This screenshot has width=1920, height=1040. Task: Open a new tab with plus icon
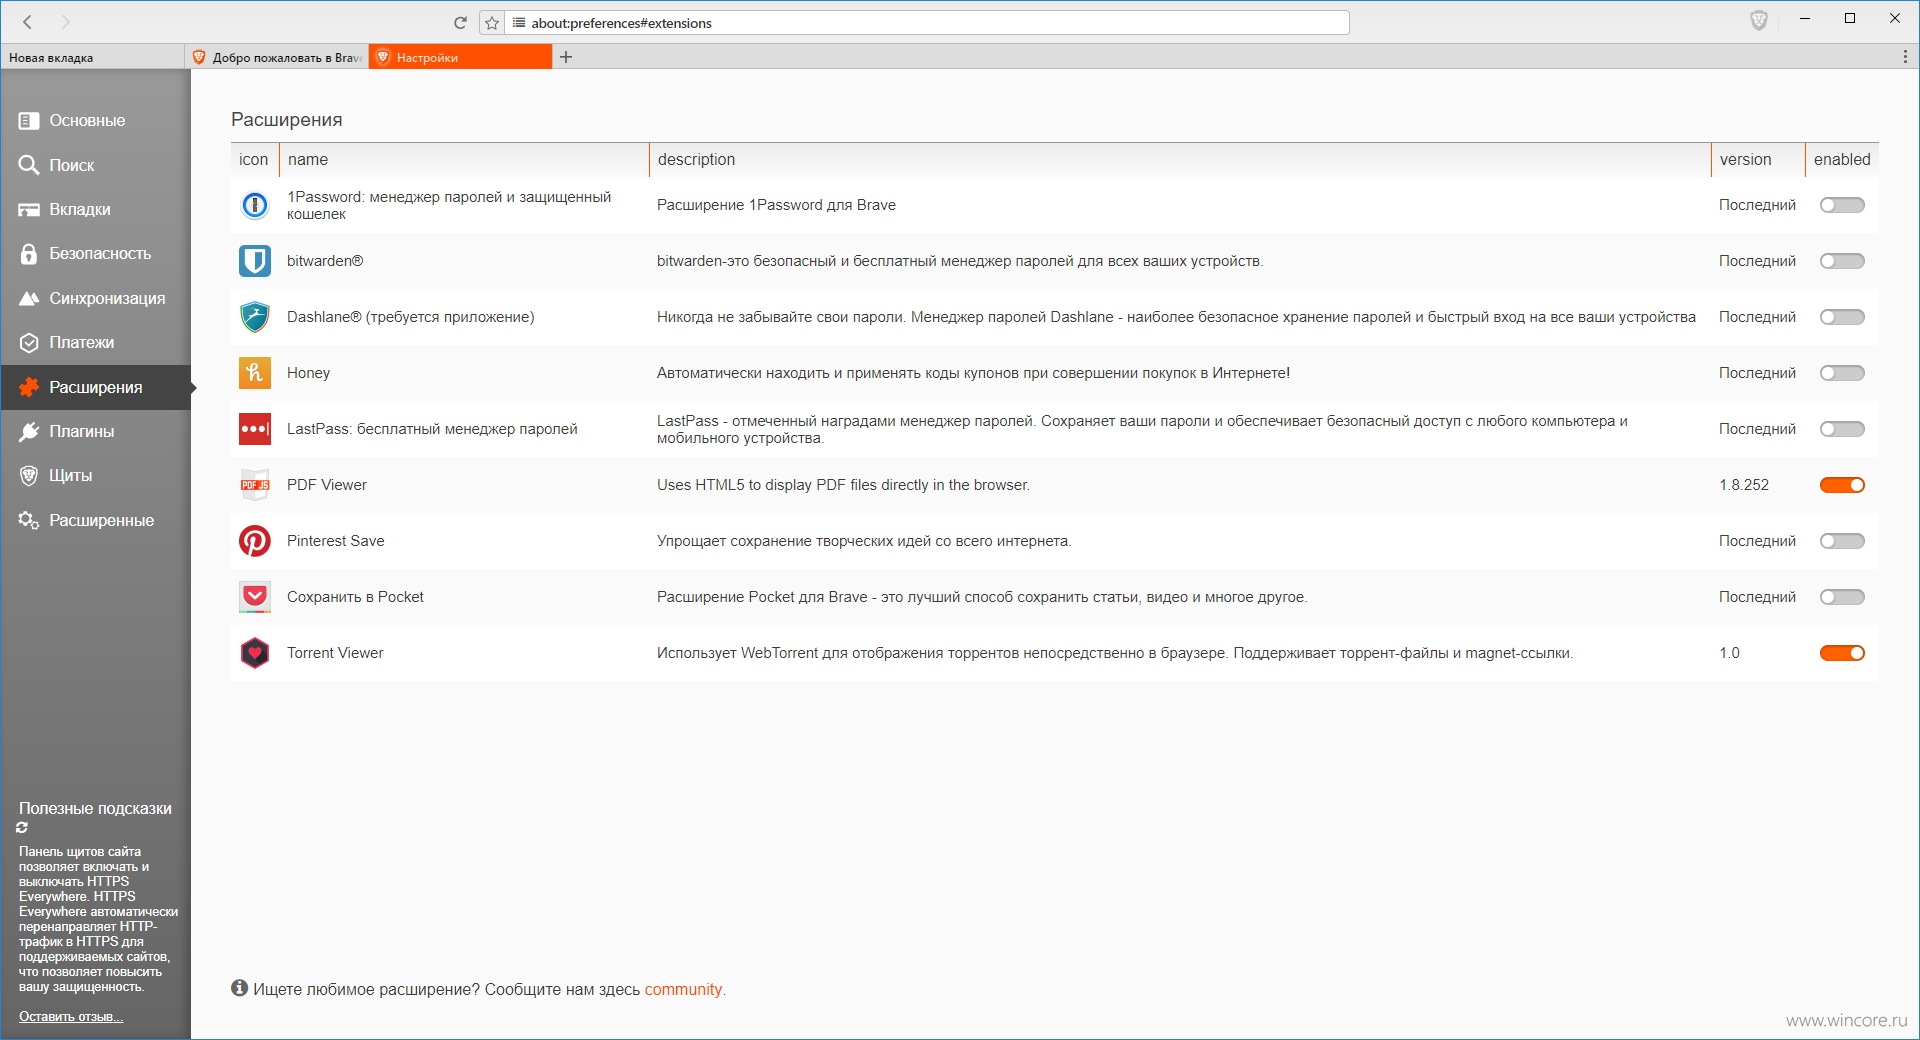566,57
